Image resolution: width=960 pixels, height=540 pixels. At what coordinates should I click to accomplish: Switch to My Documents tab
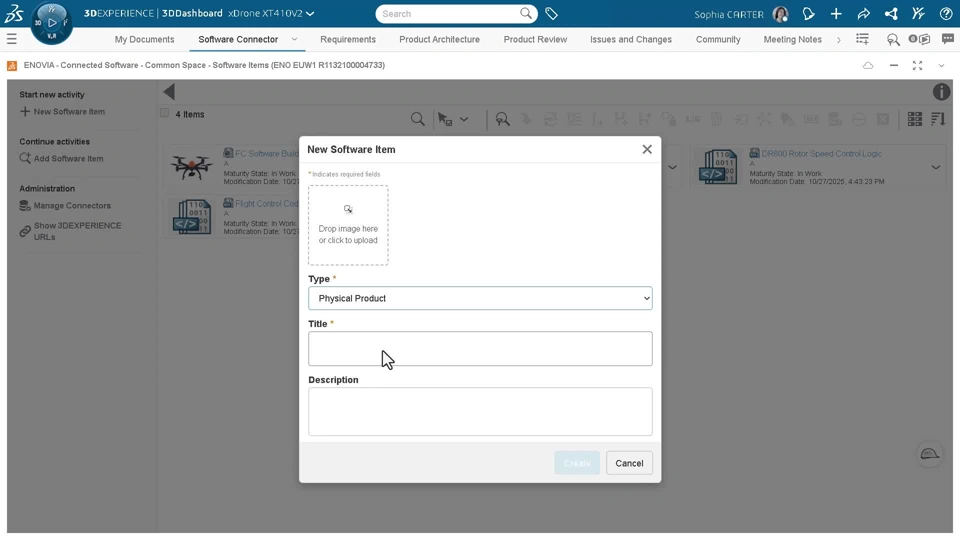coord(144,39)
